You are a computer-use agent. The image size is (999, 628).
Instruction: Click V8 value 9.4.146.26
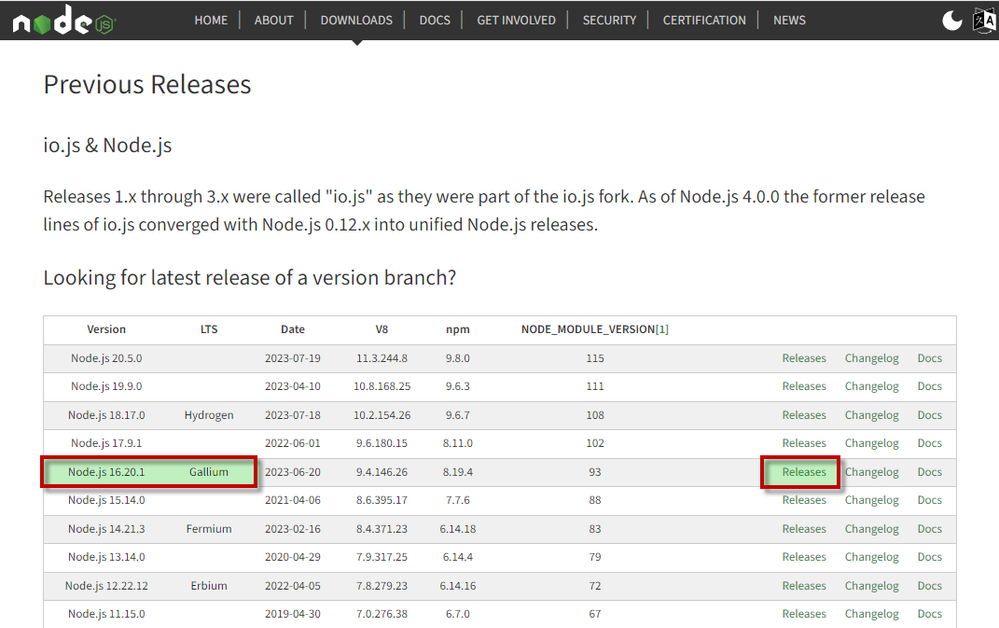pyautogui.click(x=382, y=472)
